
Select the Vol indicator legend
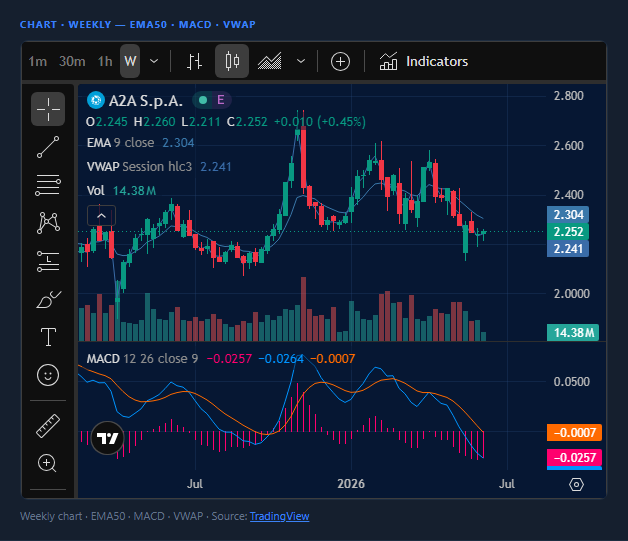point(96,191)
